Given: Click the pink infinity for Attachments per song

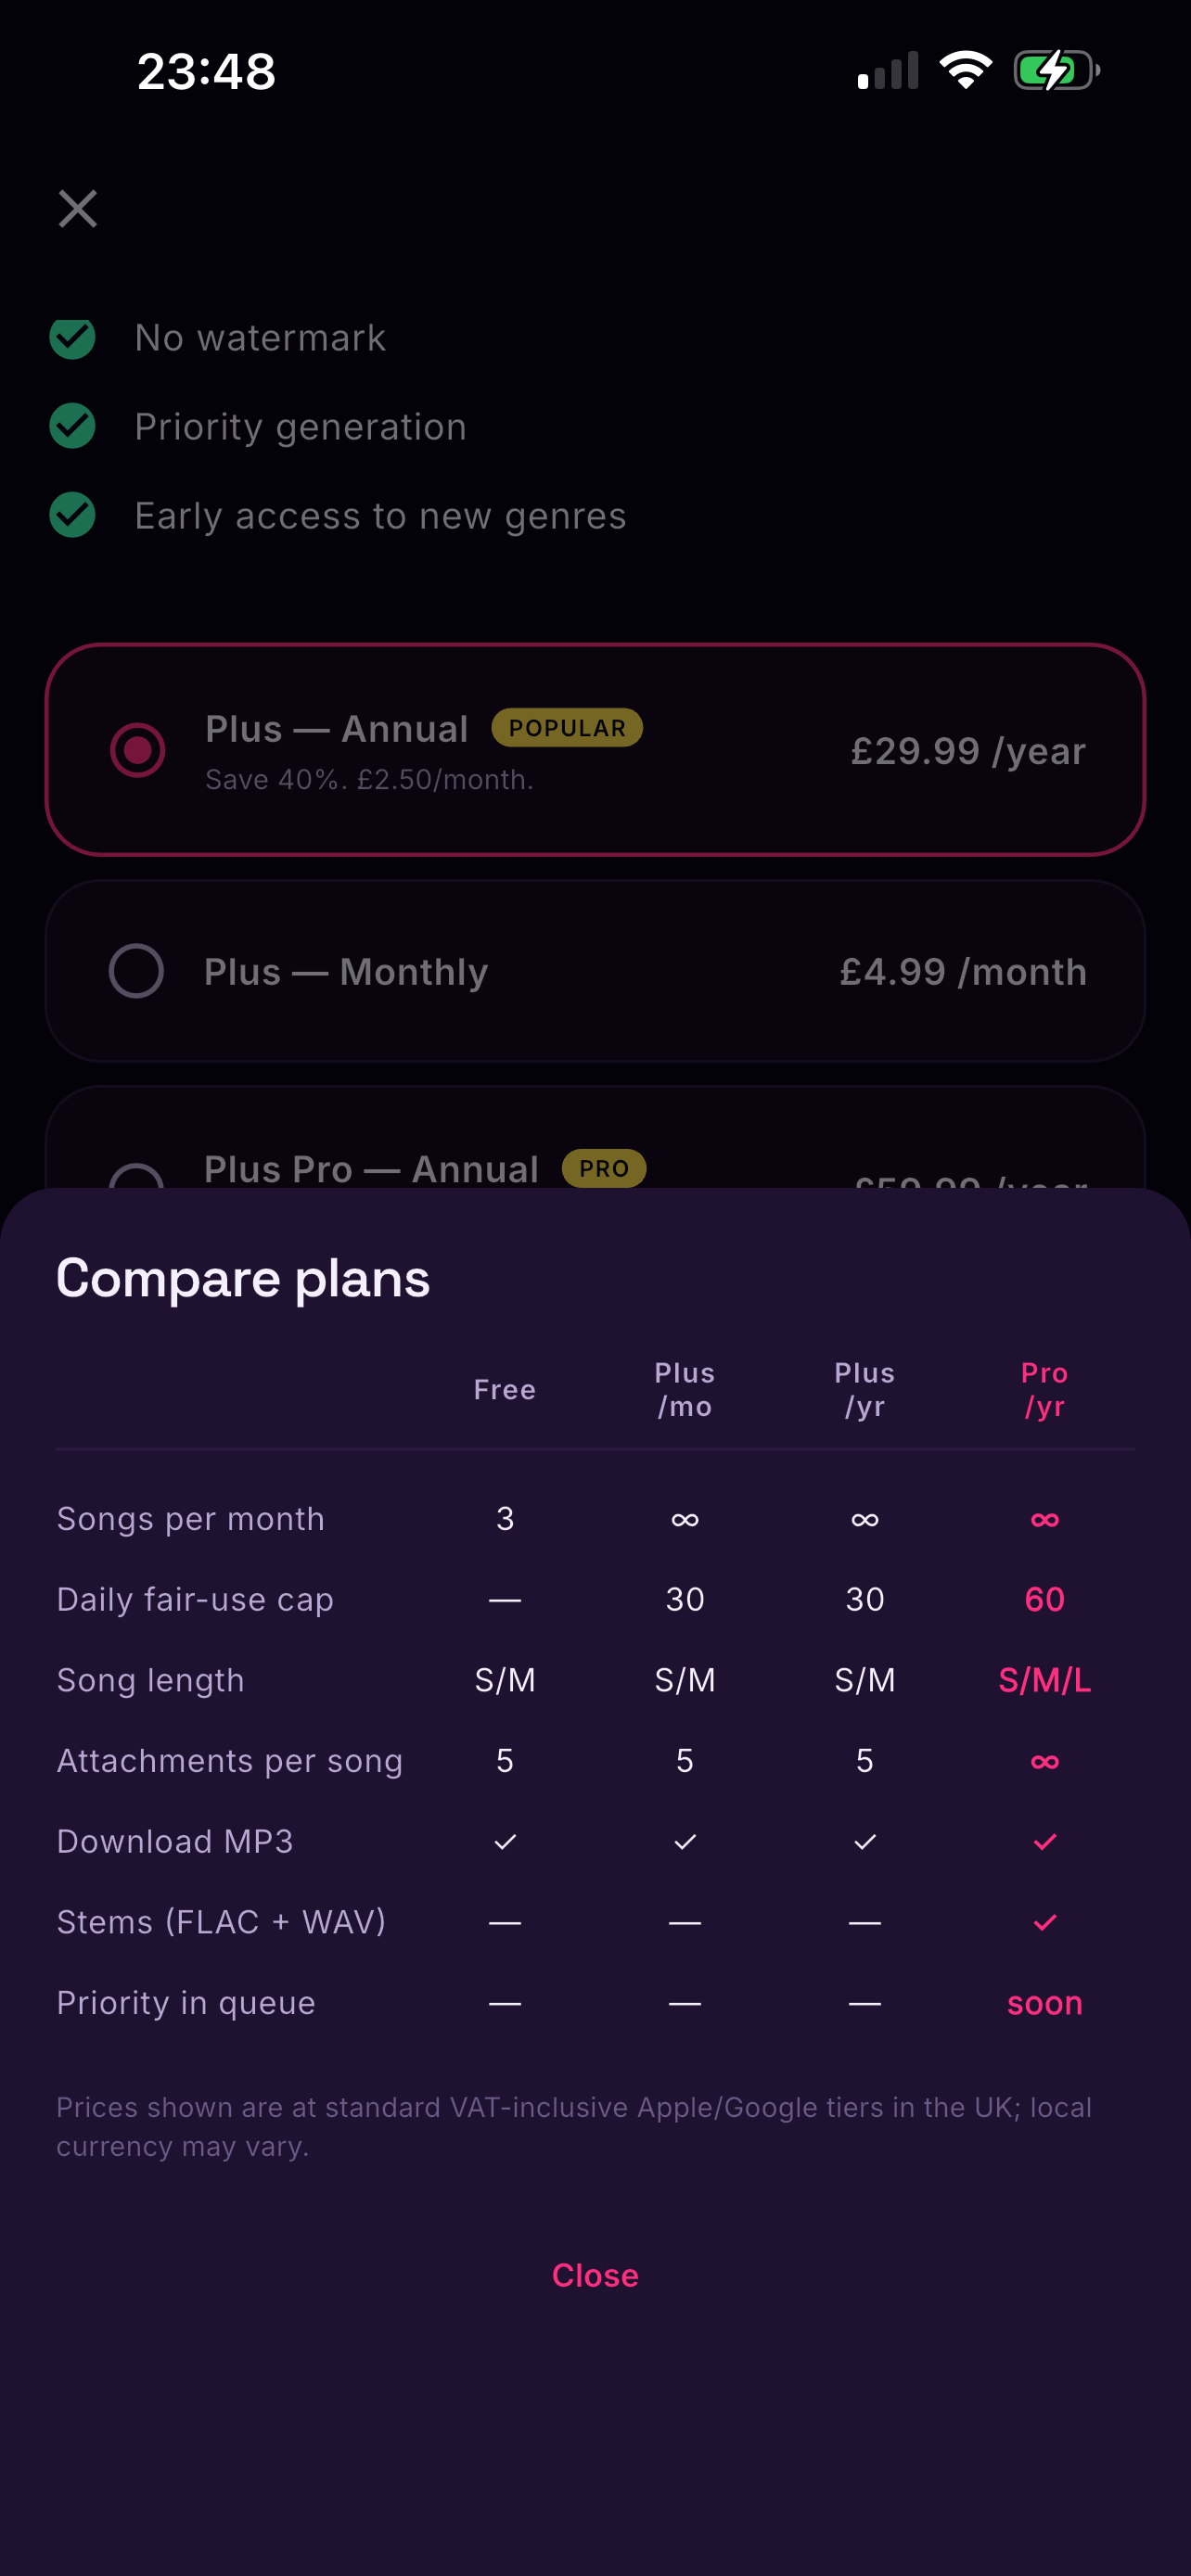Looking at the screenshot, I should pos(1044,1761).
